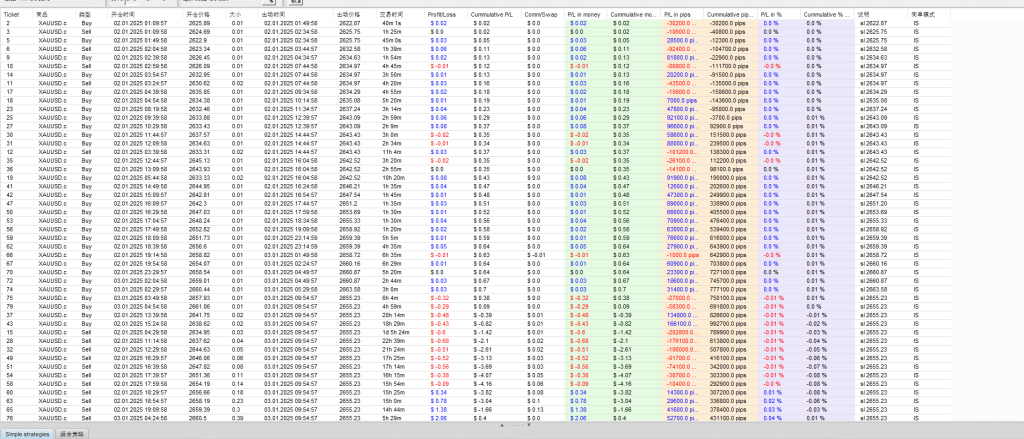Click the 说明 column header

863,16
